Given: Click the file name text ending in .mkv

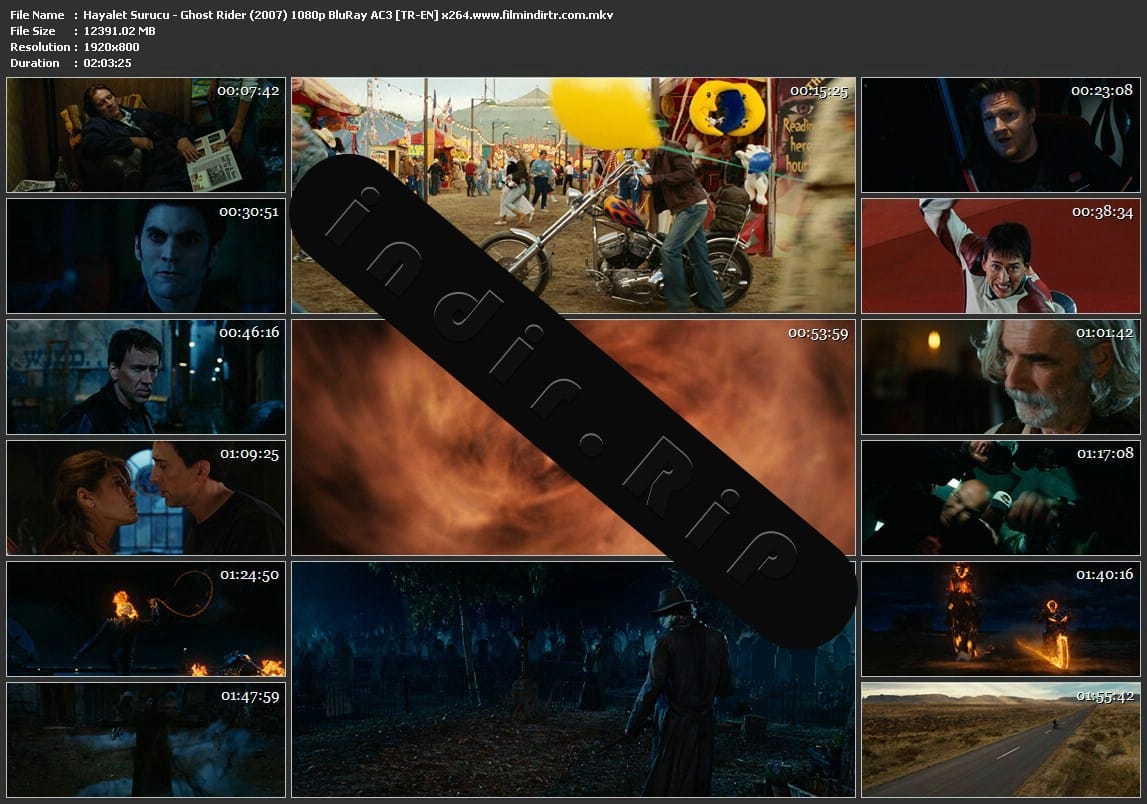Looking at the screenshot, I should [x=348, y=15].
